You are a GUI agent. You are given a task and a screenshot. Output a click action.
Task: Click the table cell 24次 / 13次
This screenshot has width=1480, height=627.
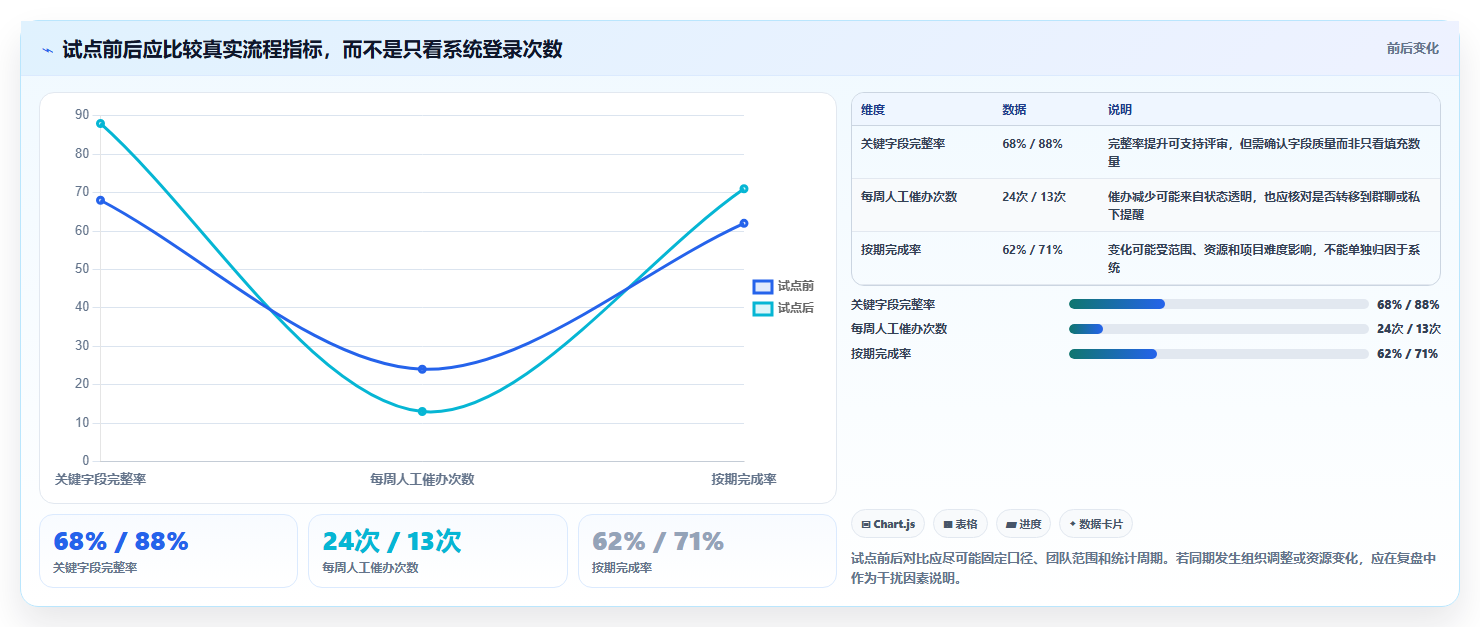1034,197
